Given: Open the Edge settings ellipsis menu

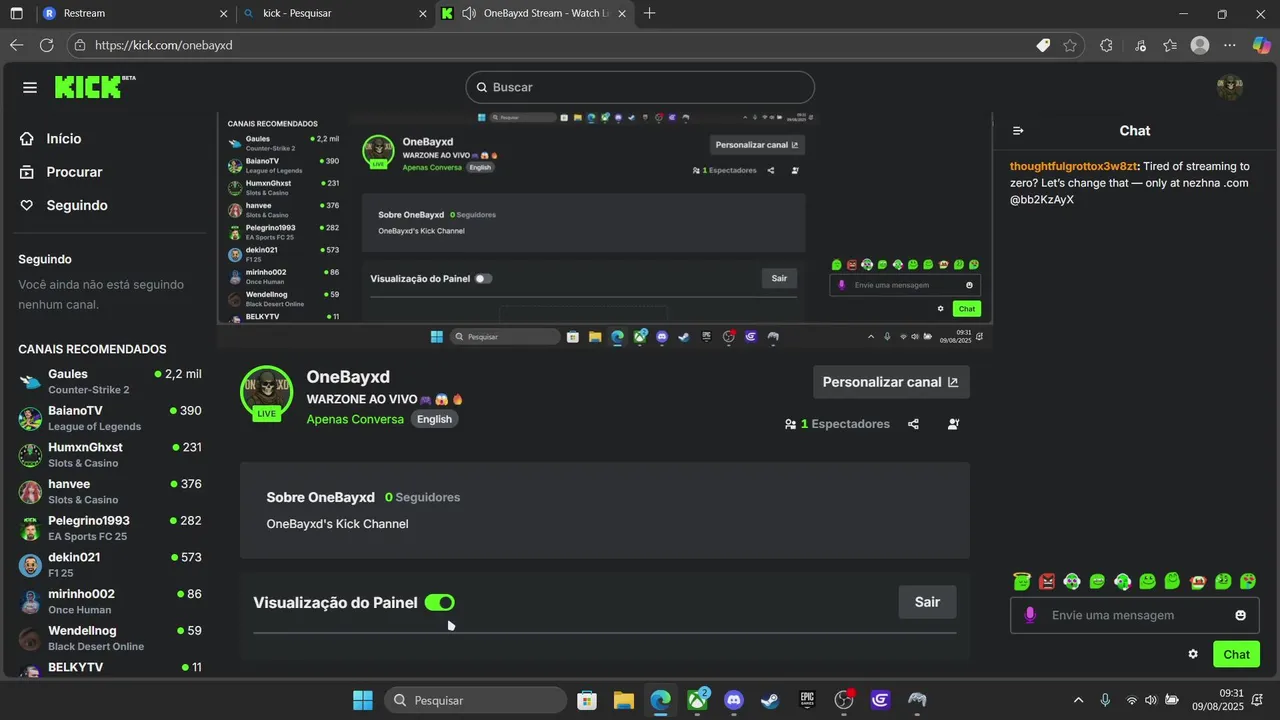Looking at the screenshot, I should [1230, 45].
